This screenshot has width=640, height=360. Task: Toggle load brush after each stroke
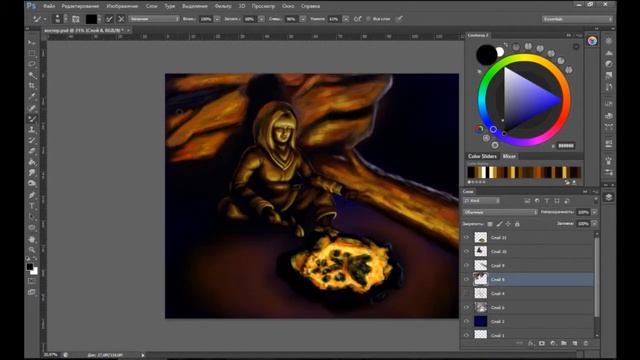[109, 19]
